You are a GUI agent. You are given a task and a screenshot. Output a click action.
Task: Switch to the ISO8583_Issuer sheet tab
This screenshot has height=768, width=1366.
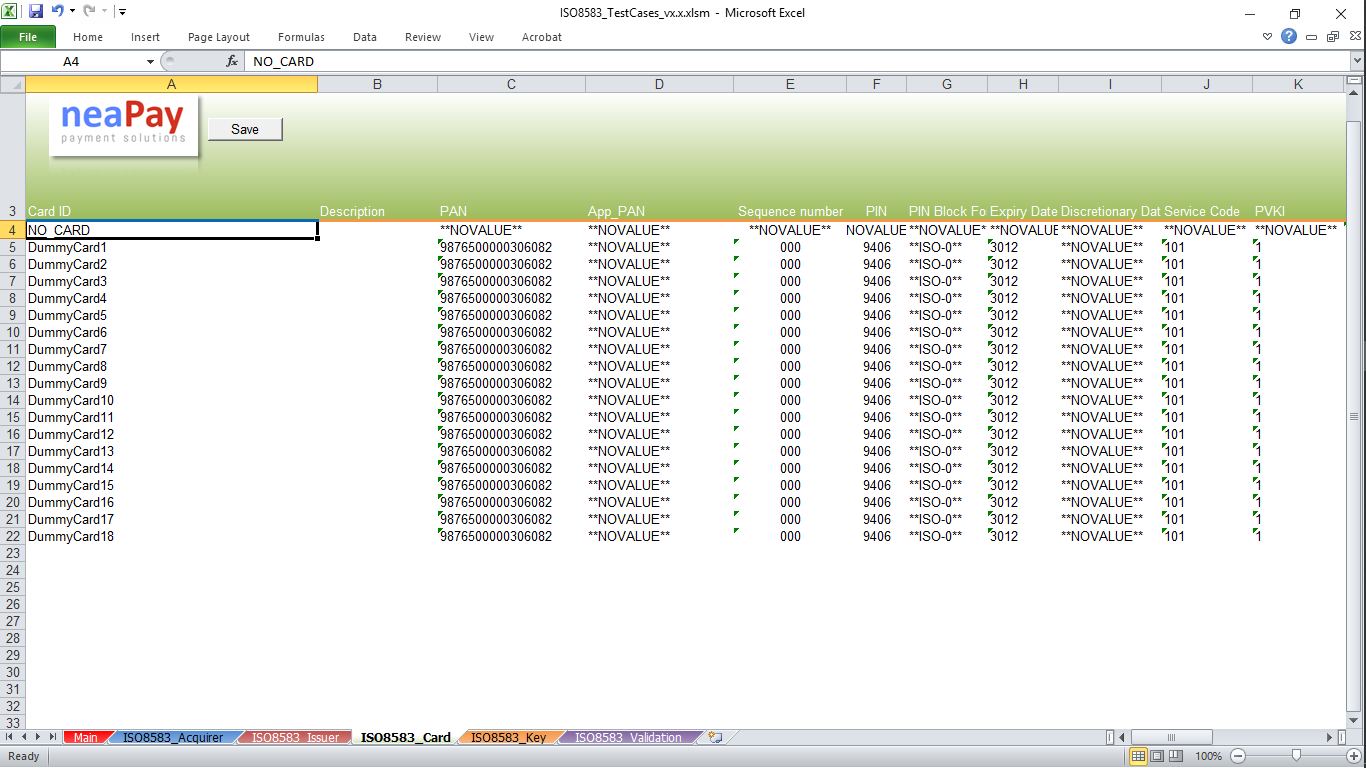click(x=295, y=738)
